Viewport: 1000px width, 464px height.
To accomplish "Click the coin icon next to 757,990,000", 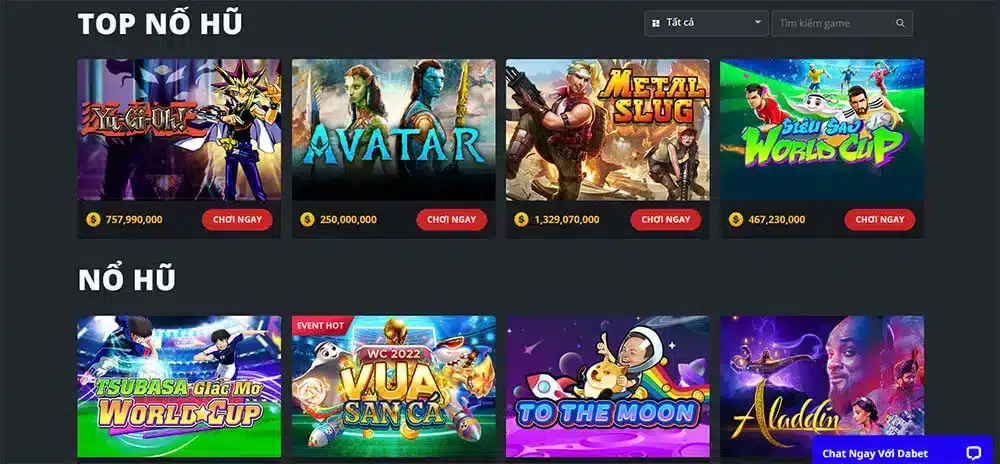I will coord(93,219).
